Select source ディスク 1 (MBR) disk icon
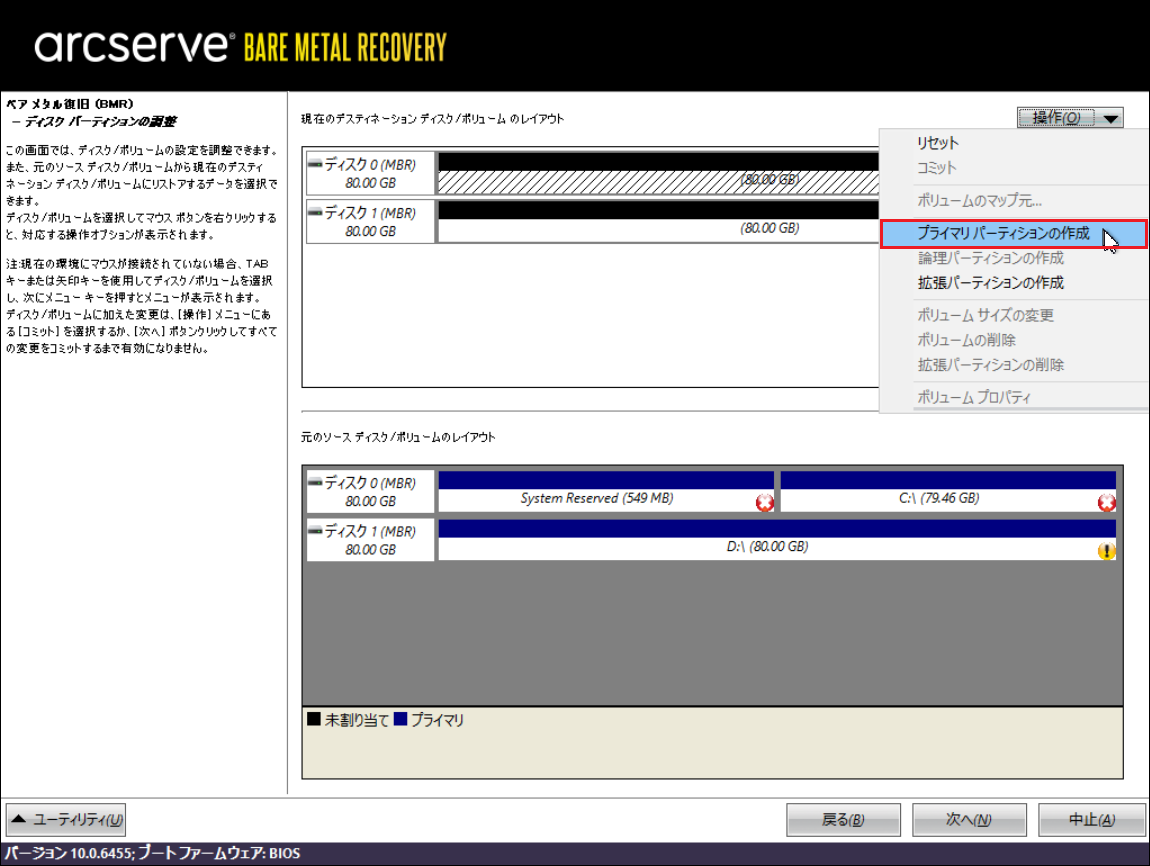This screenshot has width=1150, height=866. point(315,531)
